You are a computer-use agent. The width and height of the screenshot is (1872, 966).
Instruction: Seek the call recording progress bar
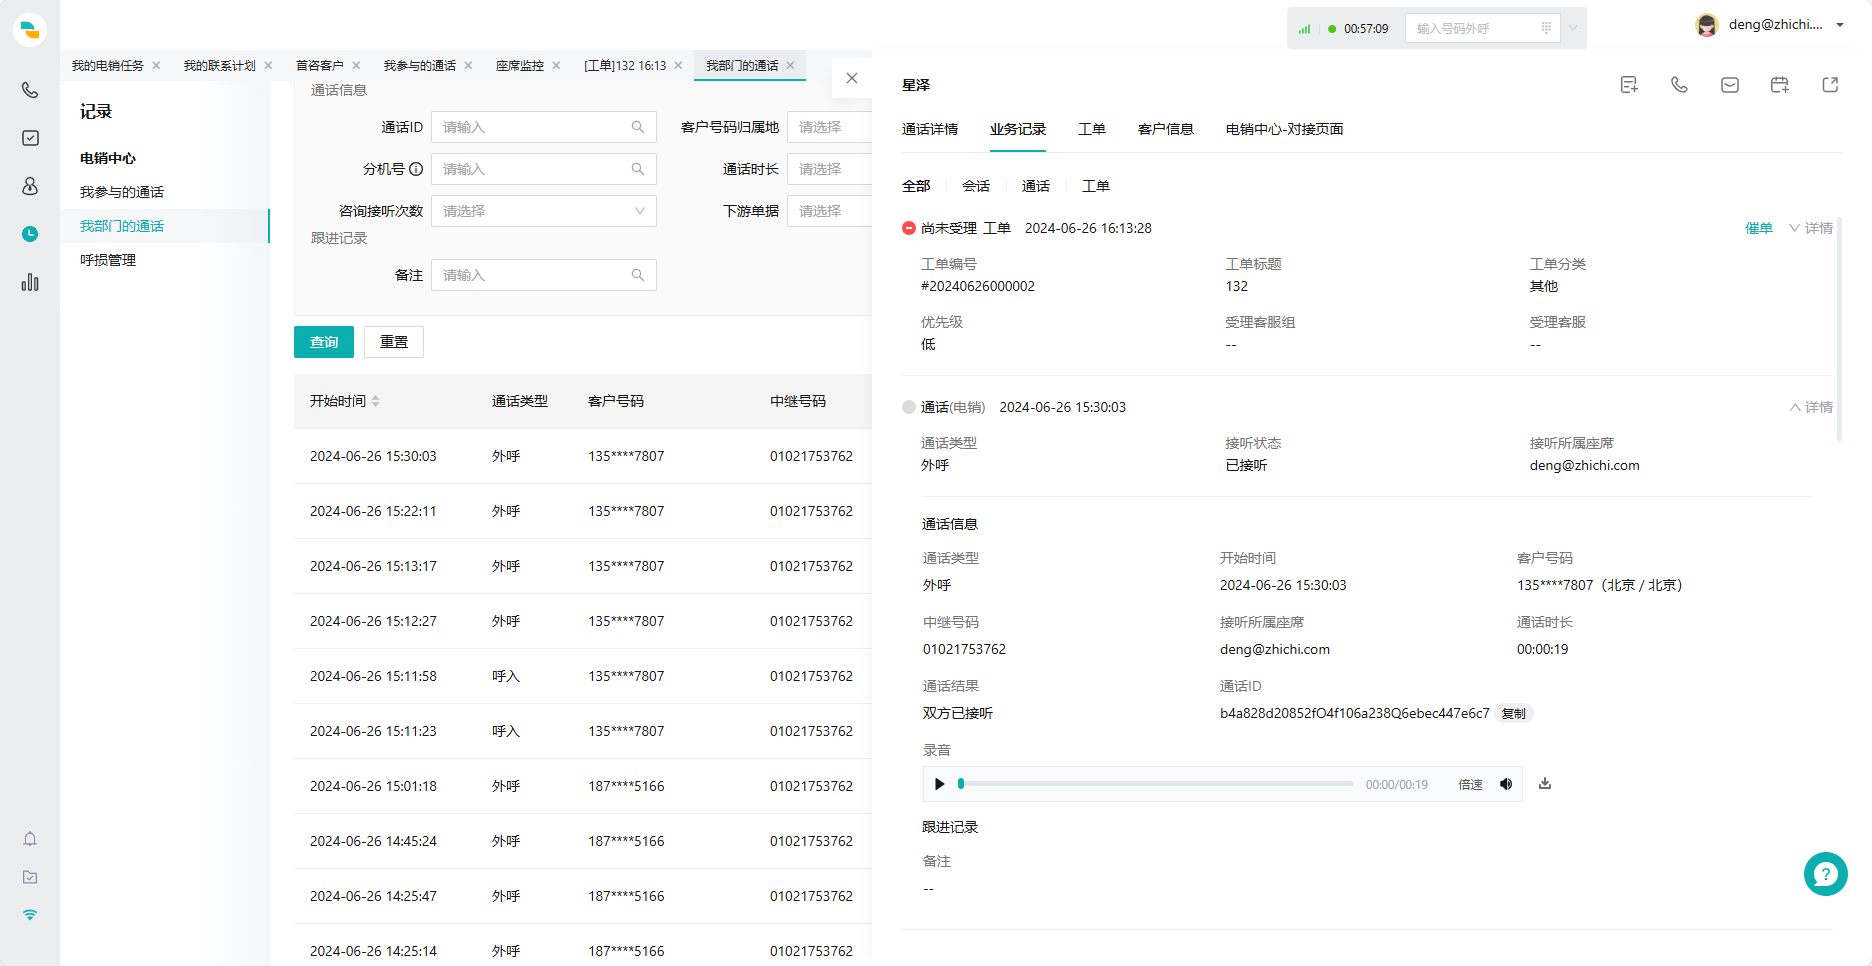[x=1156, y=784]
